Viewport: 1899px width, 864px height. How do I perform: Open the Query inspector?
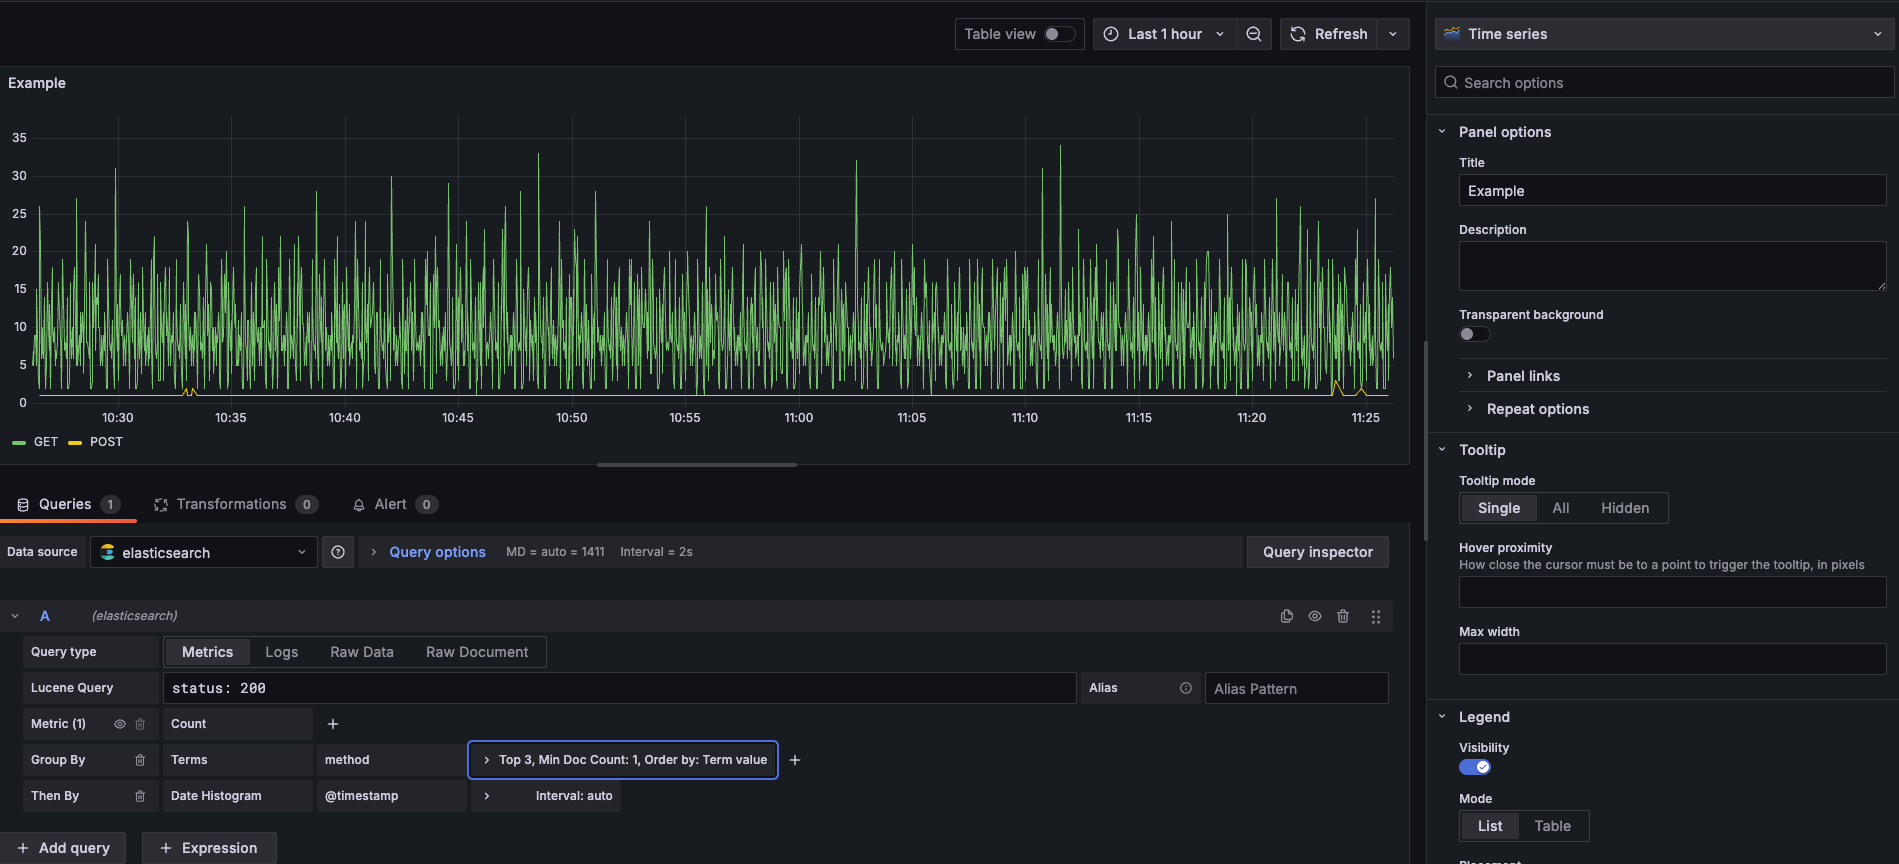pyautogui.click(x=1317, y=552)
